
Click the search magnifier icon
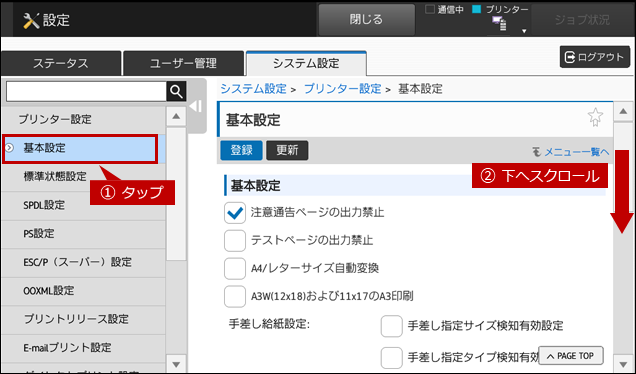pos(176,91)
